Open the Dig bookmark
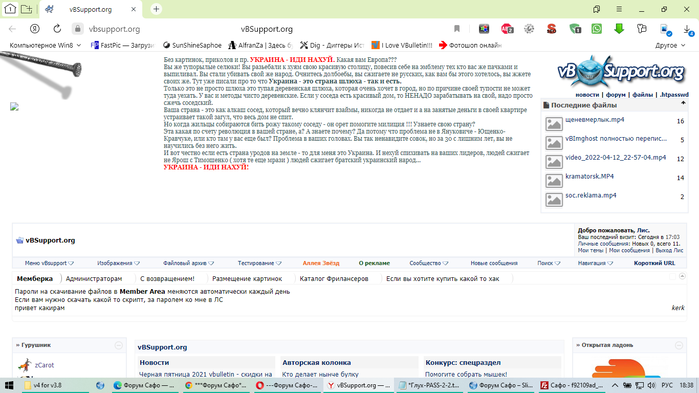This screenshot has height=393, width=699. tap(332, 45)
